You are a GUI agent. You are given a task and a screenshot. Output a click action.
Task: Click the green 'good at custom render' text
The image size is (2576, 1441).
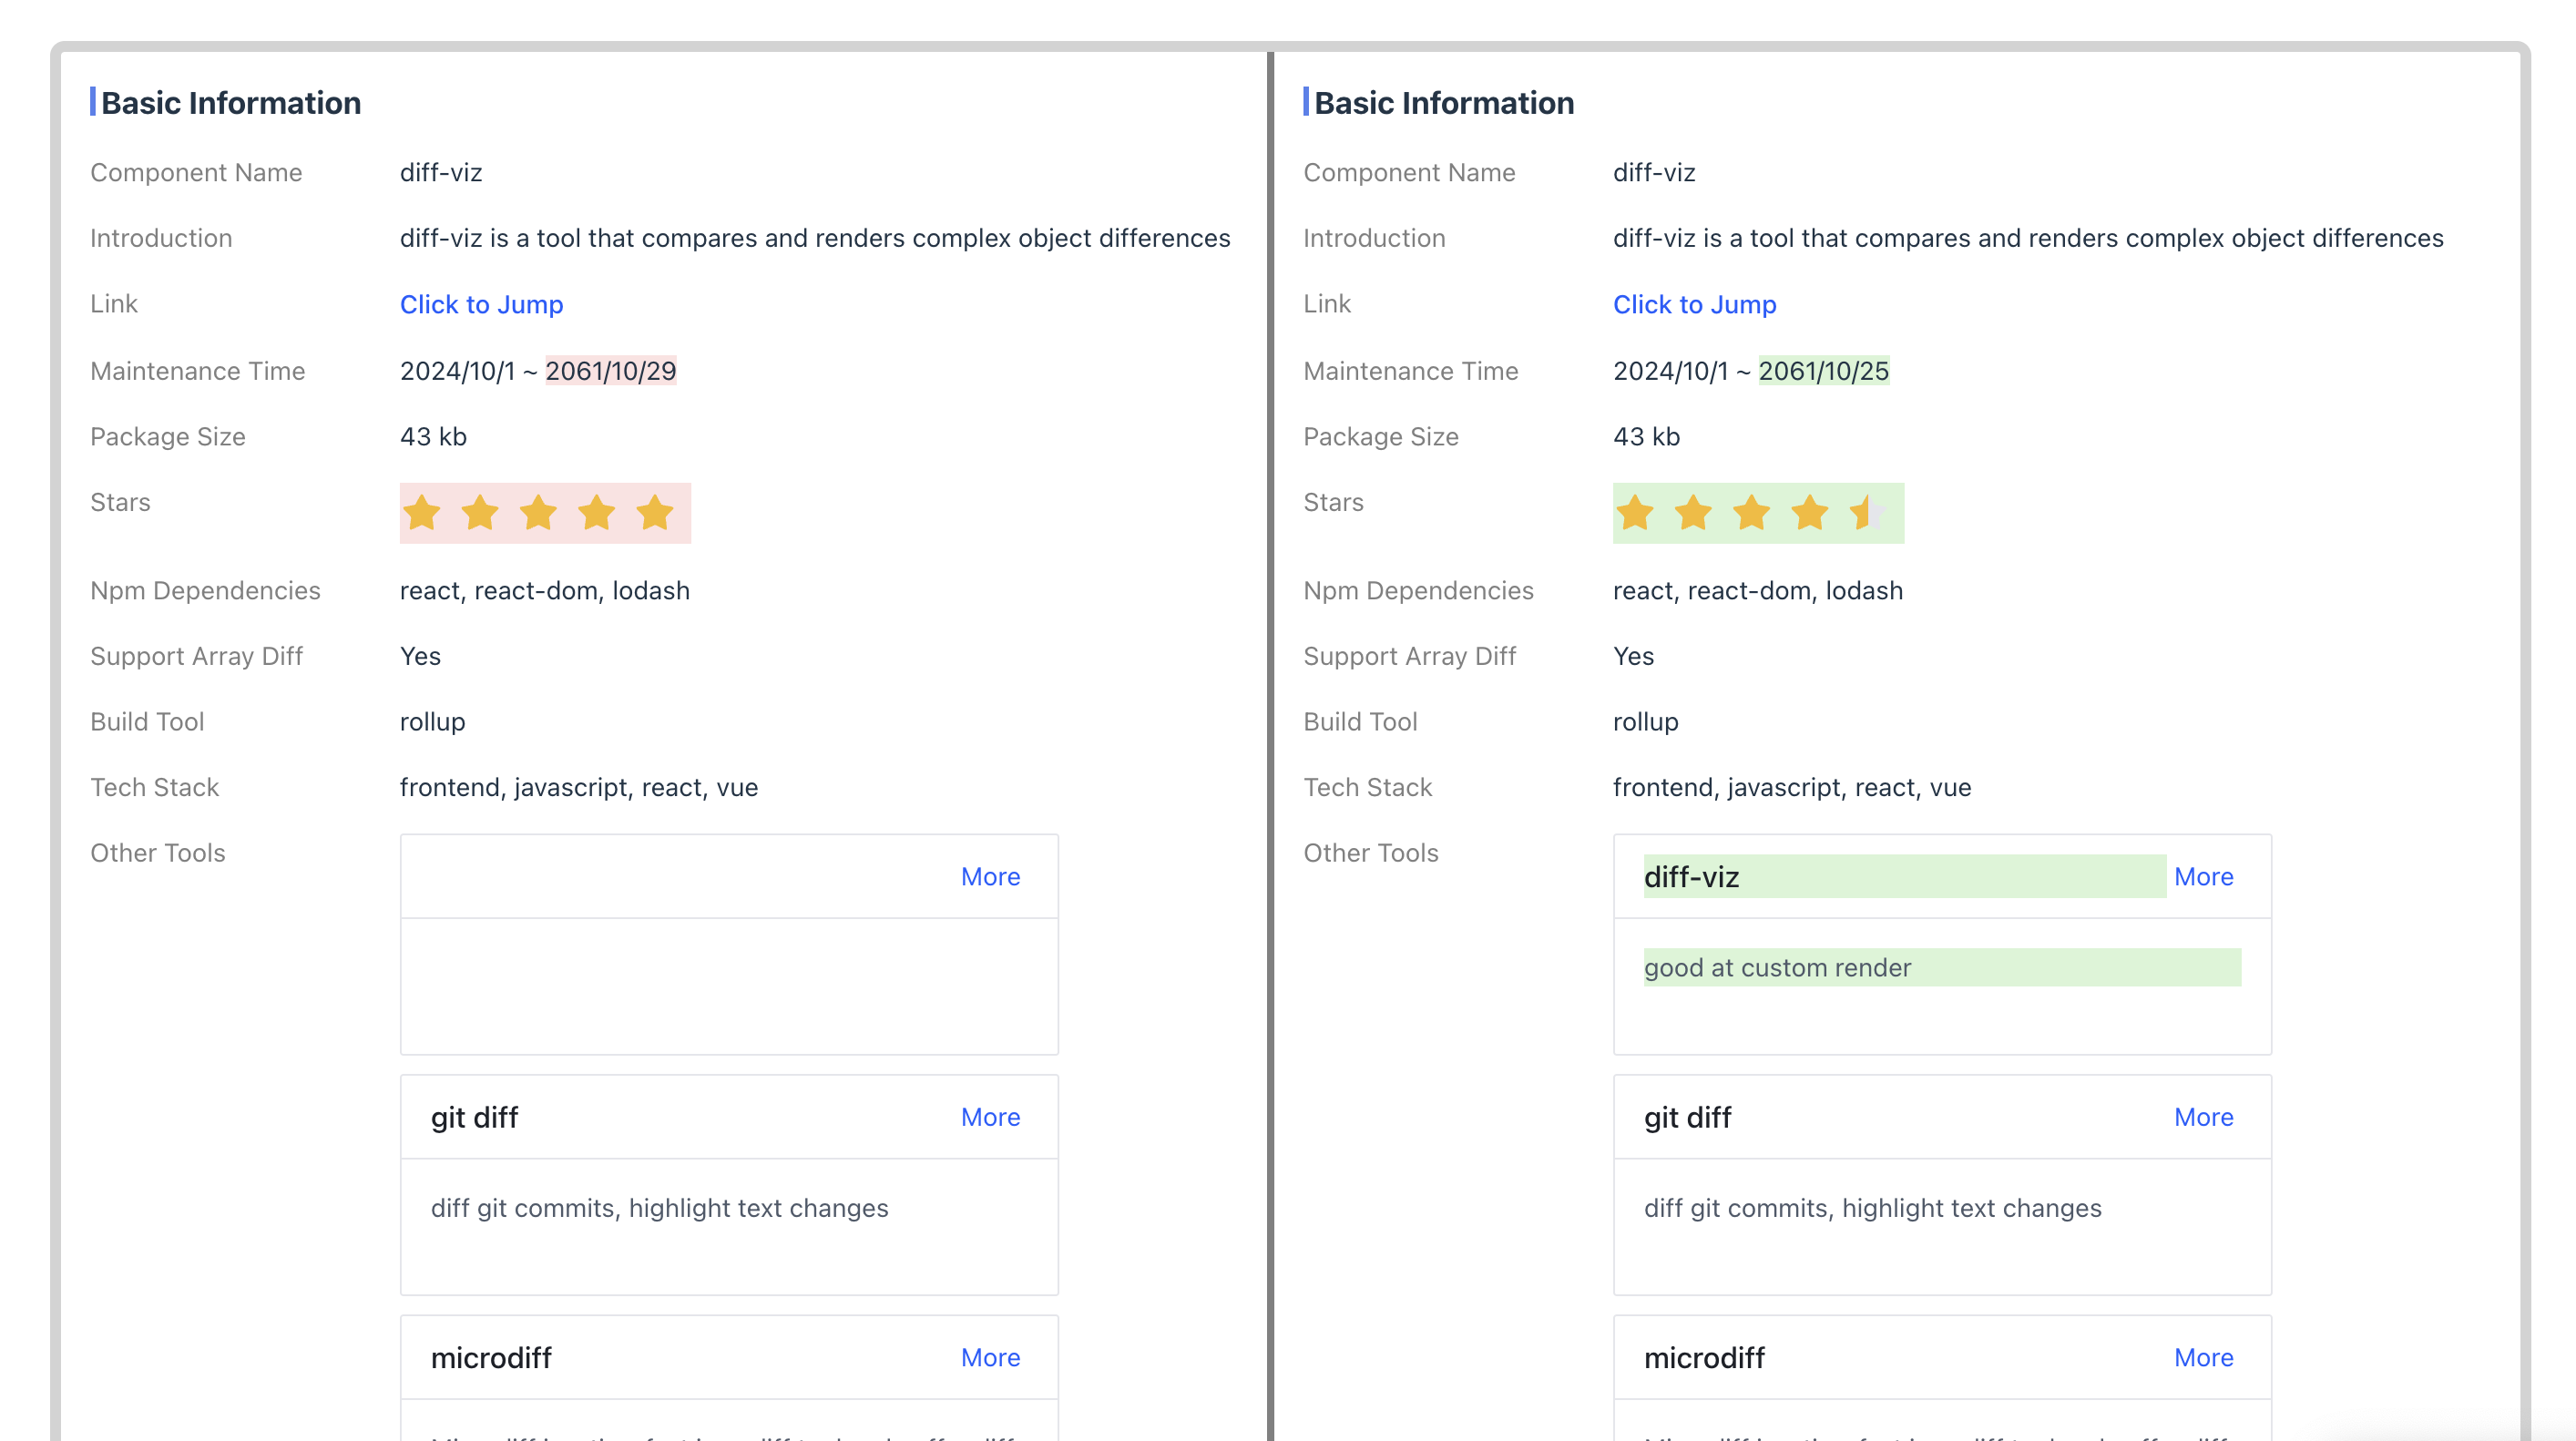[1777, 967]
